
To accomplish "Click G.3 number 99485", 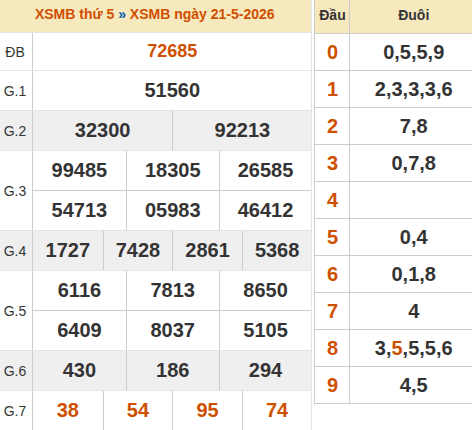I will coord(79,170).
